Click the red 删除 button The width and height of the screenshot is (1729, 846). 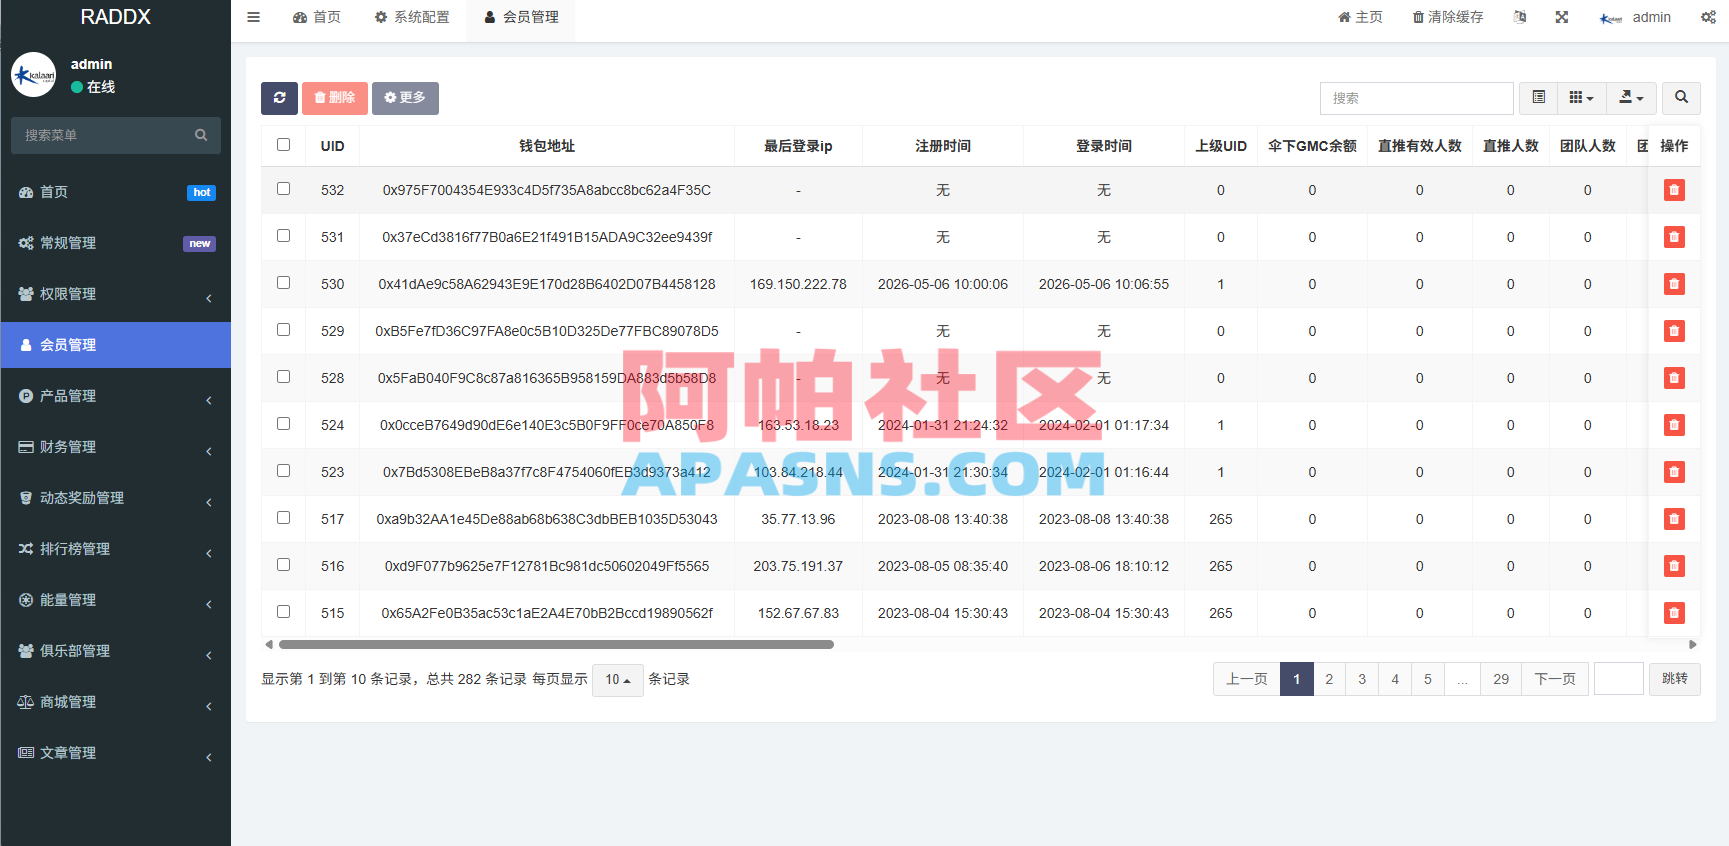pyautogui.click(x=335, y=98)
